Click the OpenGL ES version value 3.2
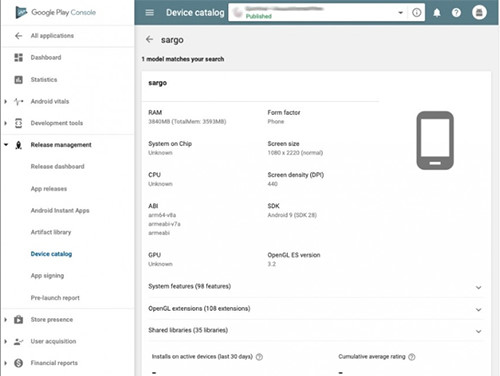Screen dimensions: 500x376 272,264
